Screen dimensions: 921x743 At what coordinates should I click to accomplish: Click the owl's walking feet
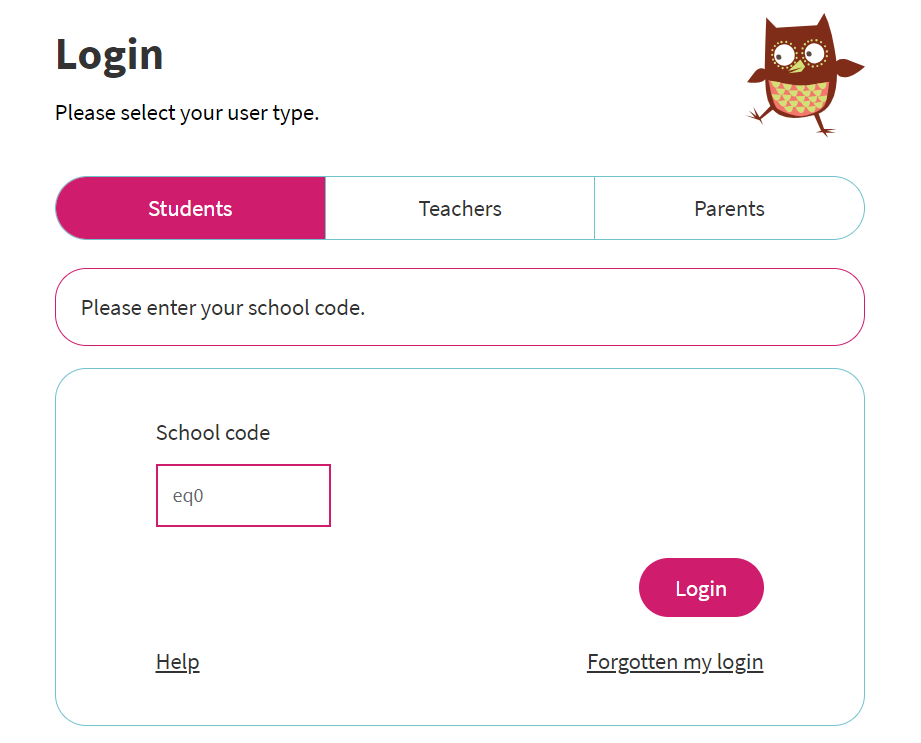(792, 122)
